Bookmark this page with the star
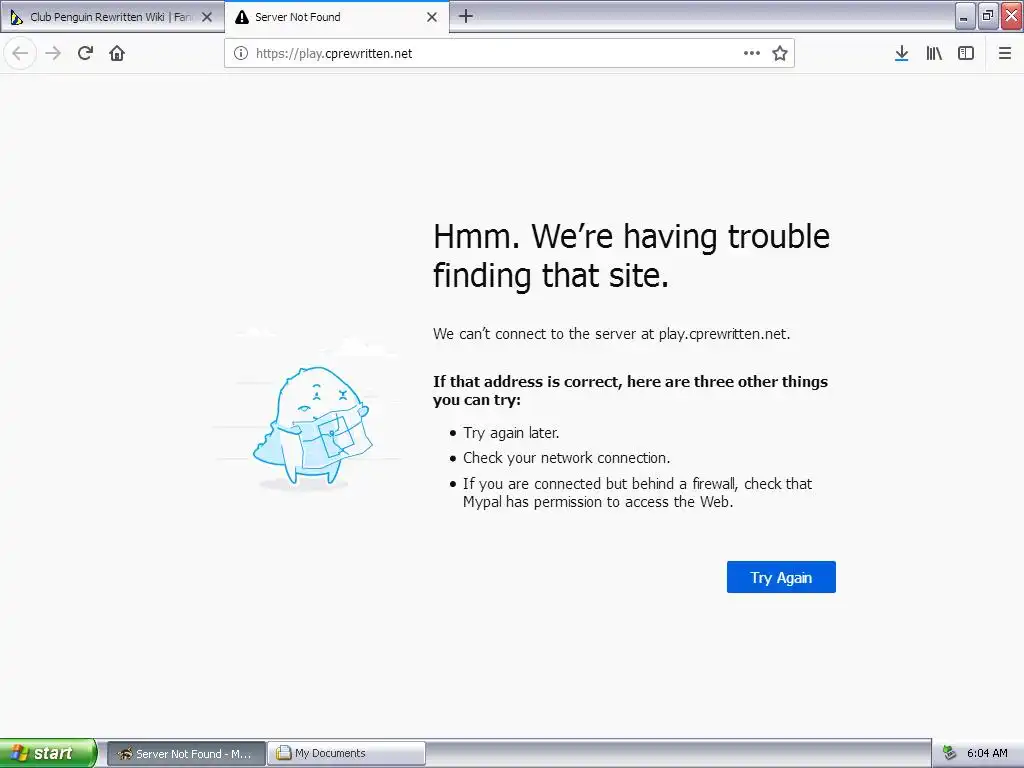Image resolution: width=1024 pixels, height=768 pixels. 780,54
